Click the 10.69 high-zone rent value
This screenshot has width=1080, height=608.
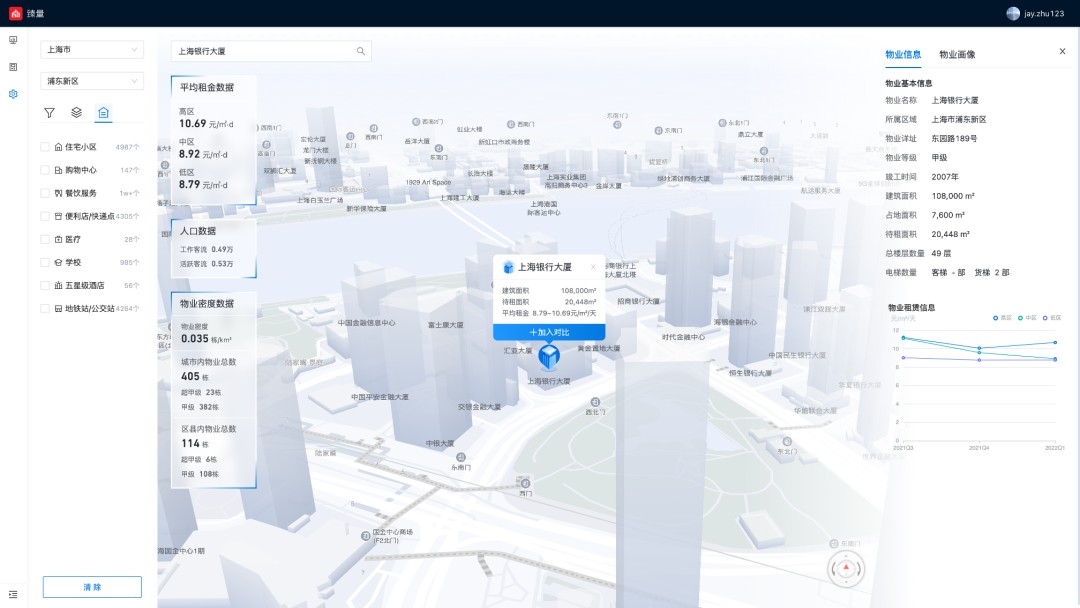[x=192, y=124]
